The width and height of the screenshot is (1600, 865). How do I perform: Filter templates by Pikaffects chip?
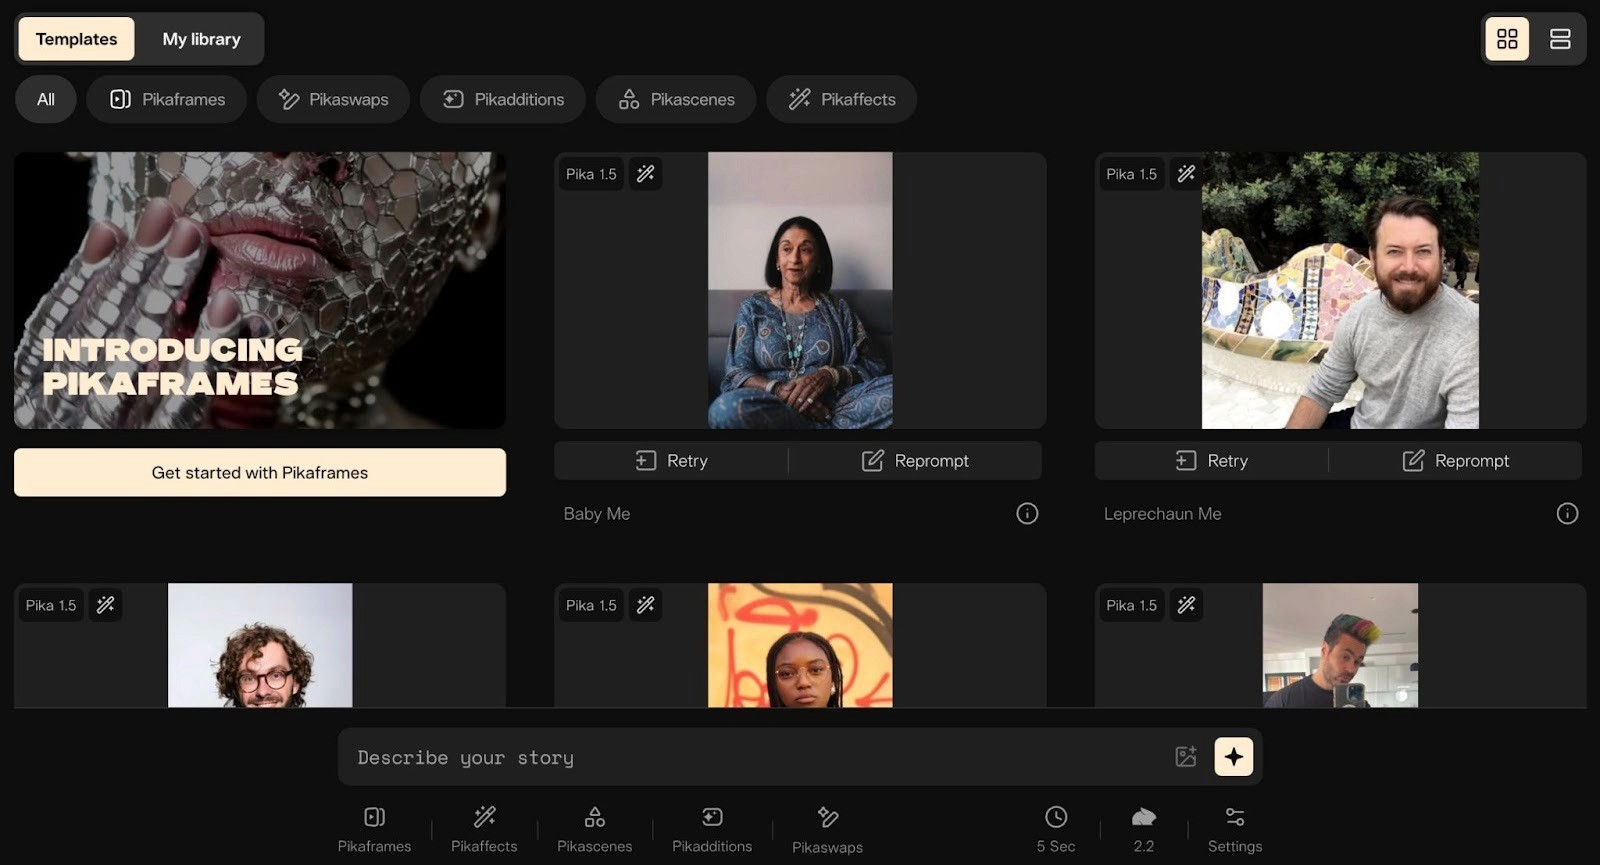click(842, 99)
